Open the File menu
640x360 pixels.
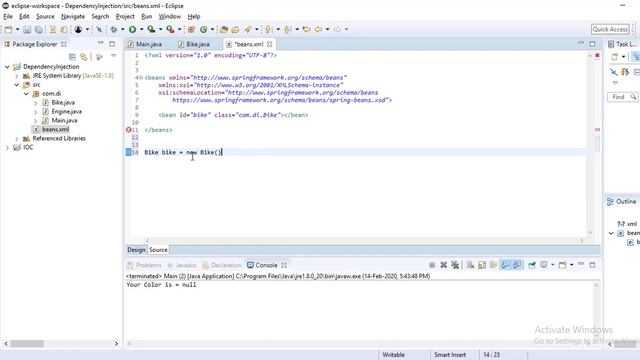tap(8, 16)
